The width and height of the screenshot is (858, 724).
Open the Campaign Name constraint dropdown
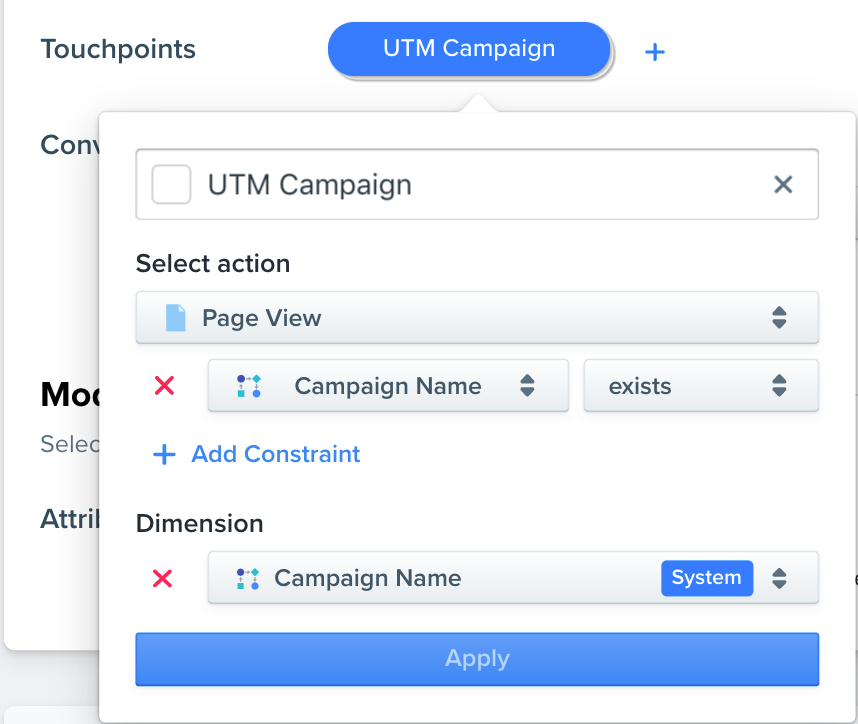[x=388, y=386]
